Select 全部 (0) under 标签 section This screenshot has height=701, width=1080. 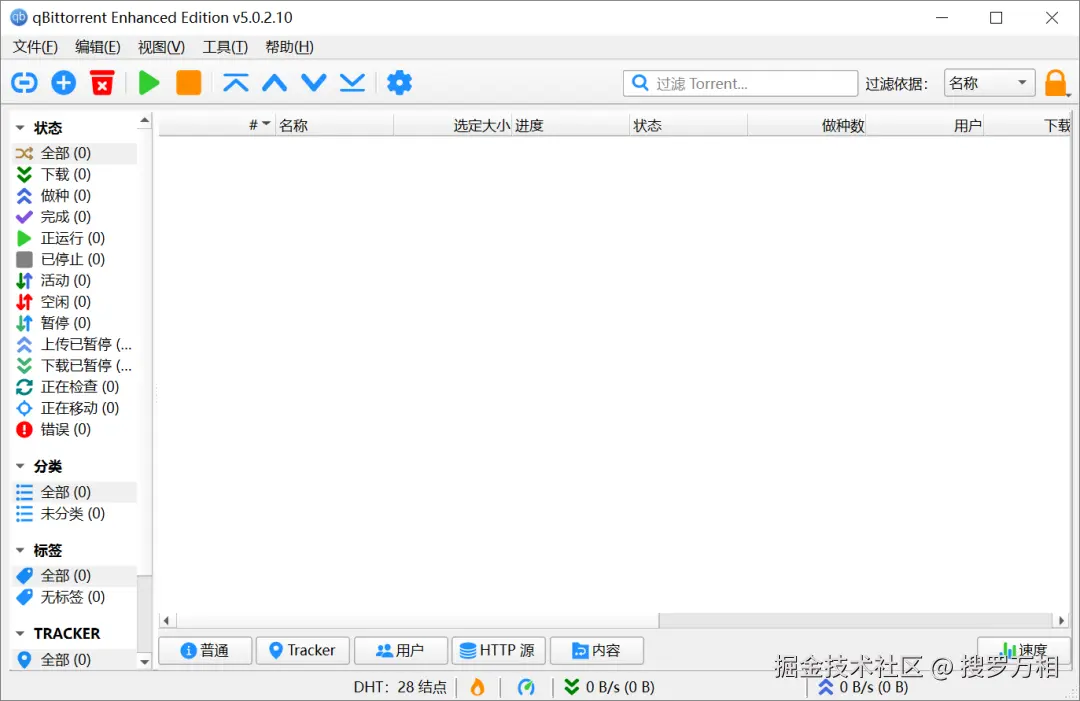pos(75,576)
